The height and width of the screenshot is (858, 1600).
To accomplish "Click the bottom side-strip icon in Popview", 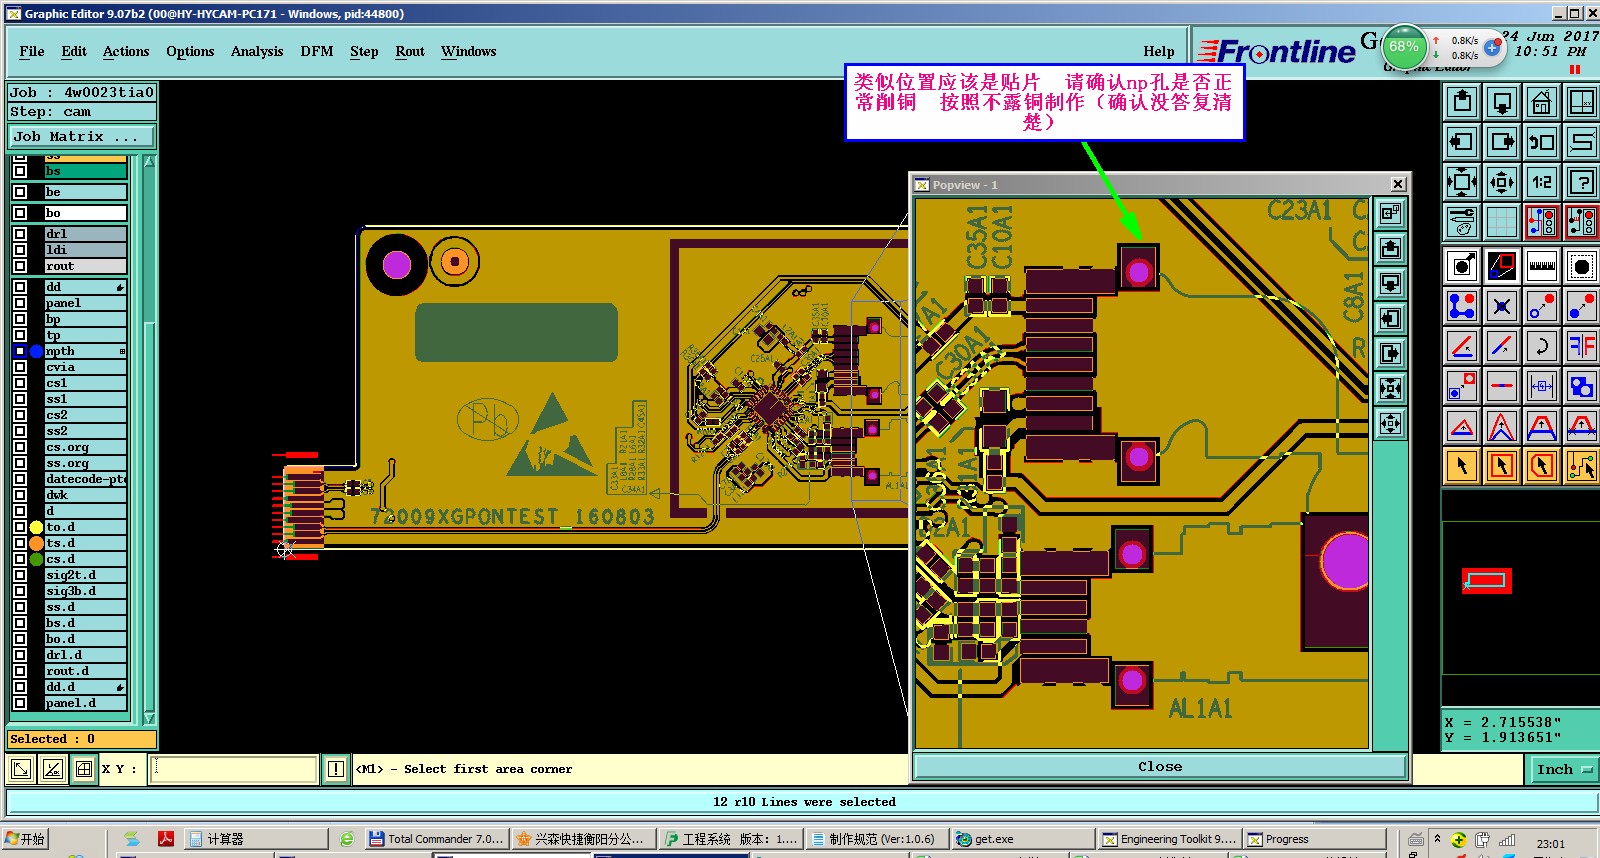I will point(1390,423).
